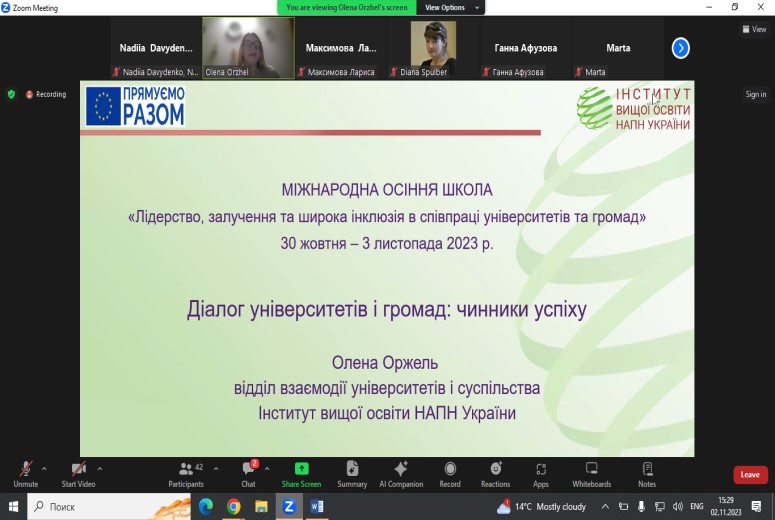
Task: Open clock showing 15:29 02.11.2023
Action: coord(726,507)
